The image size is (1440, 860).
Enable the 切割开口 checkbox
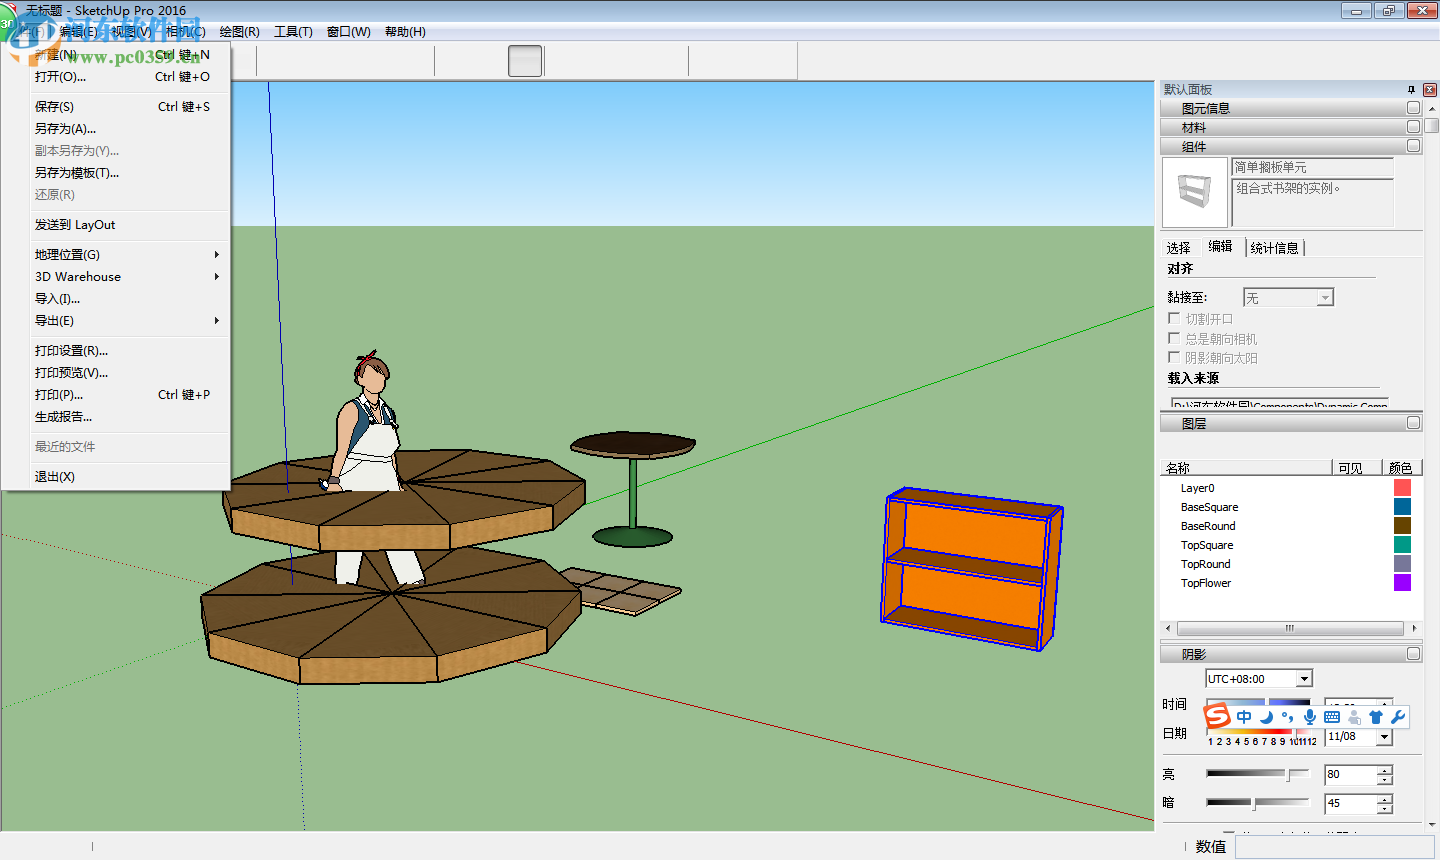[1173, 317]
